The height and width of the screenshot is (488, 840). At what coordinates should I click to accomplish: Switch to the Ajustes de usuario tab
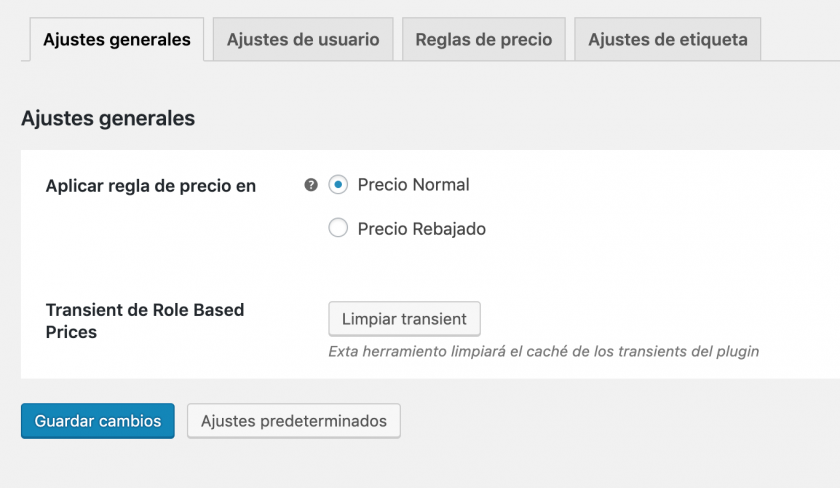pos(303,40)
